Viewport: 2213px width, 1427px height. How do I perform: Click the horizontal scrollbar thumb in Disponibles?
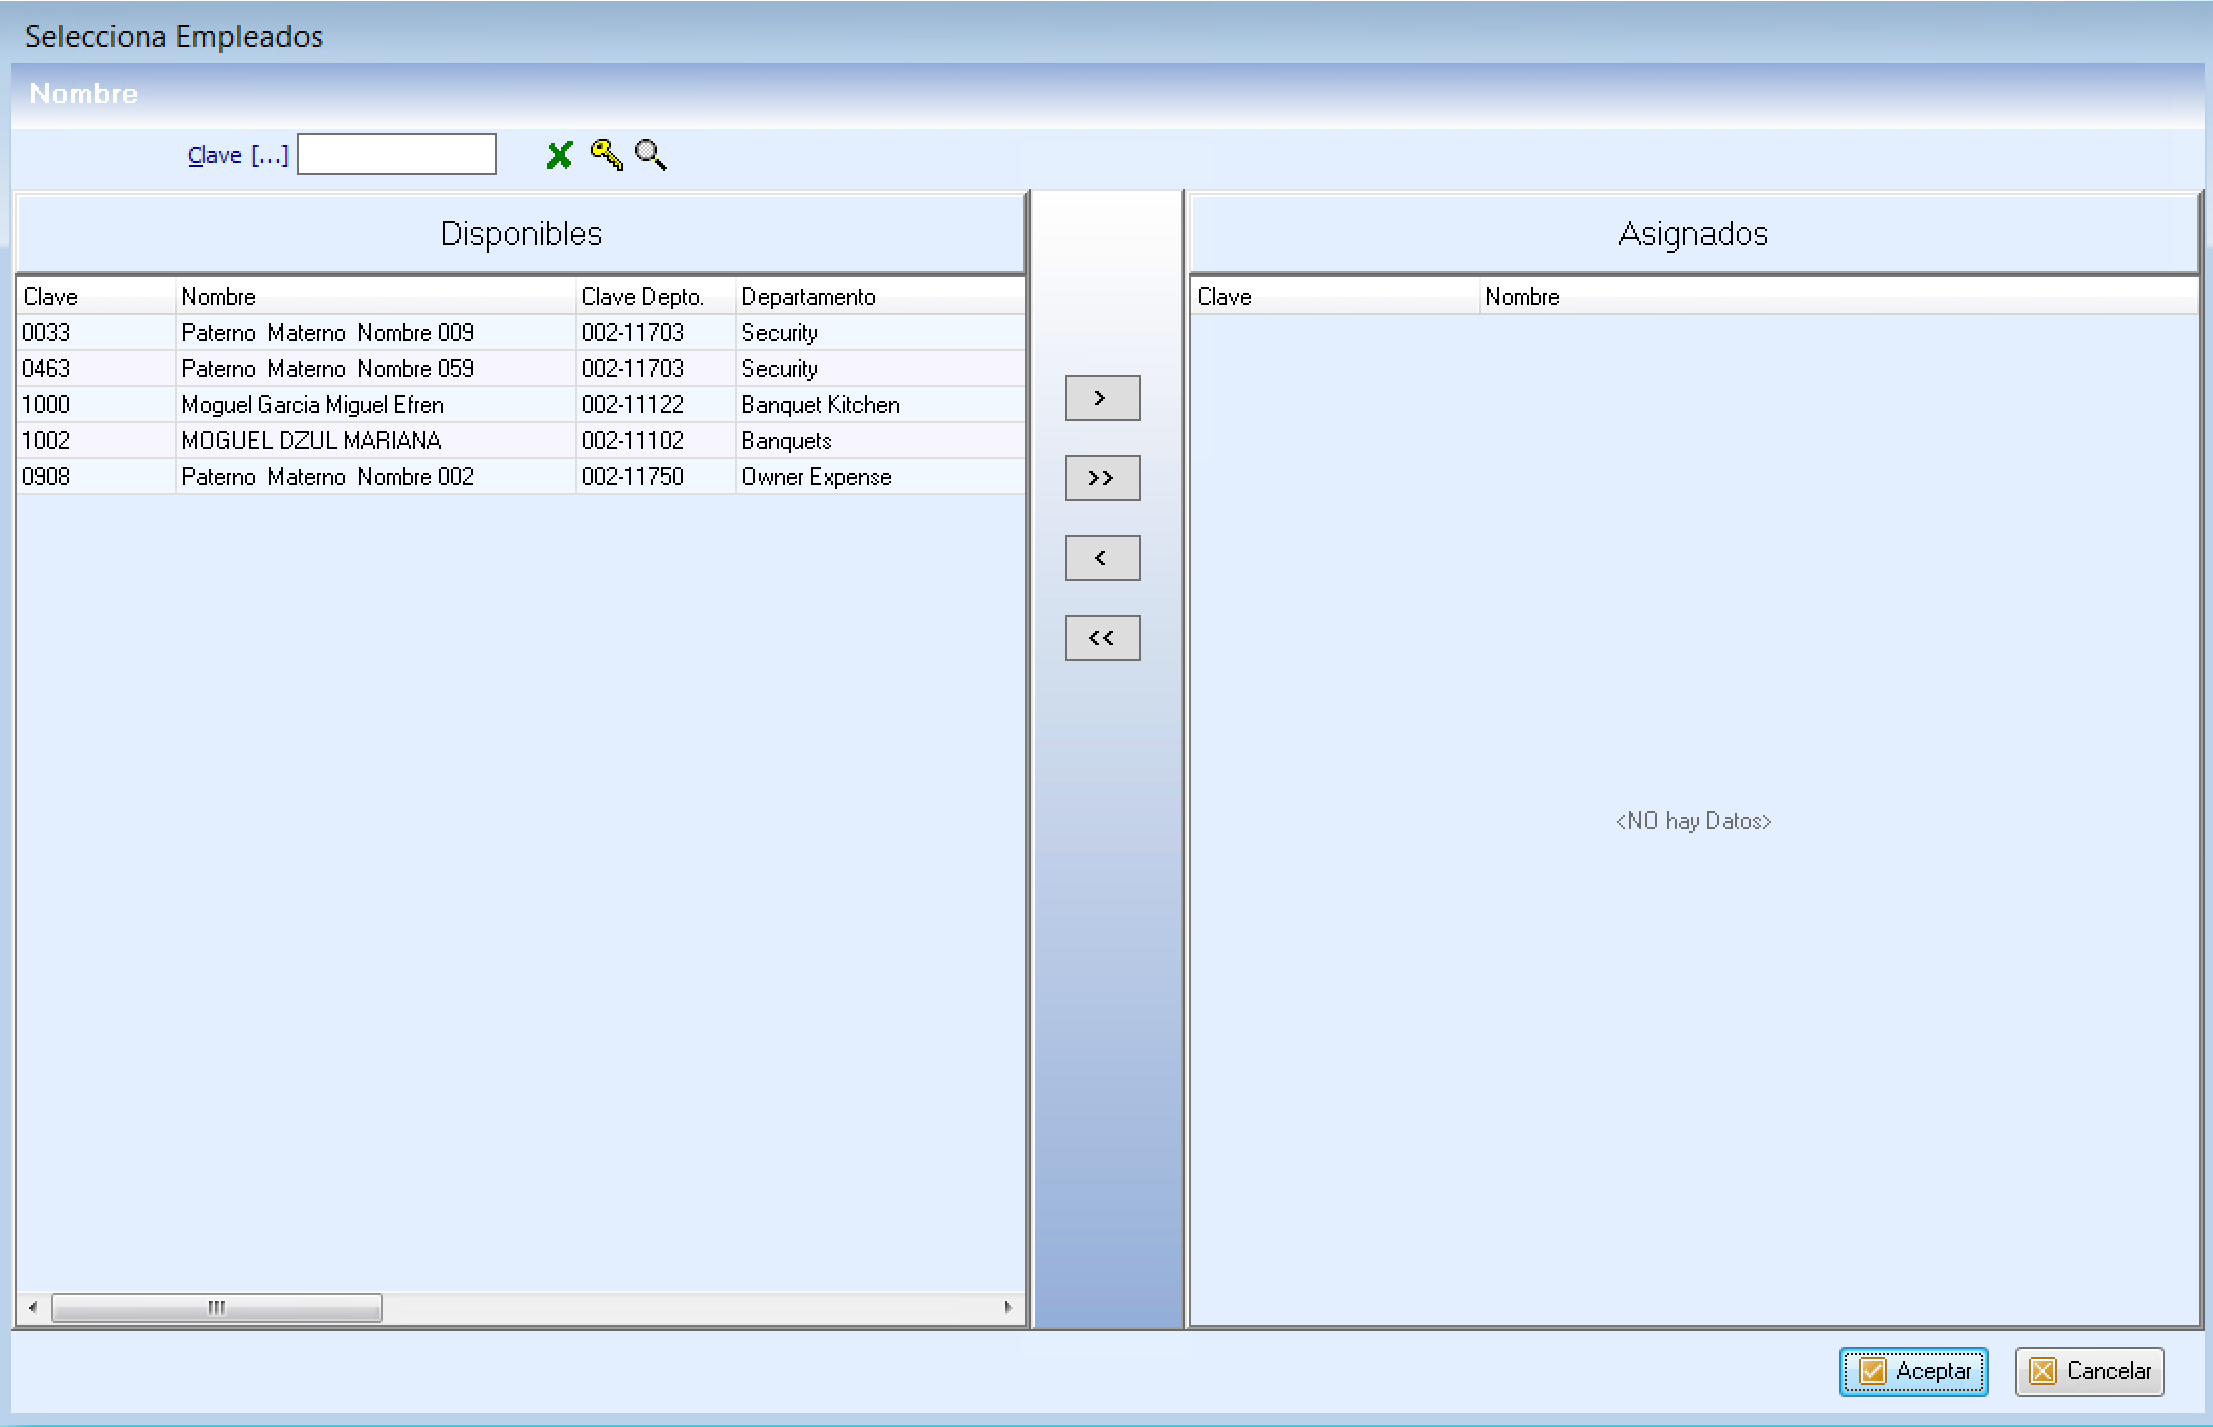point(217,1307)
